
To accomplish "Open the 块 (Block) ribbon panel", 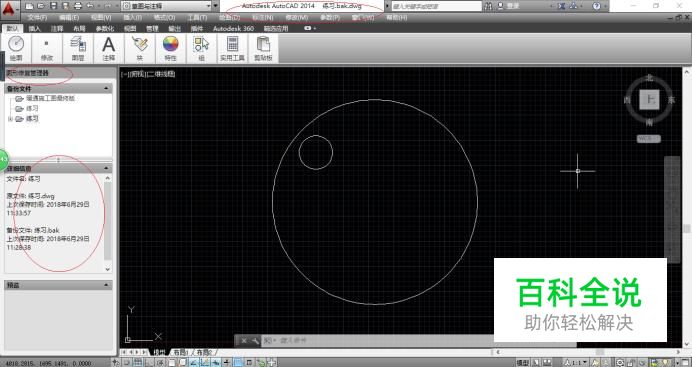I will pos(139,48).
